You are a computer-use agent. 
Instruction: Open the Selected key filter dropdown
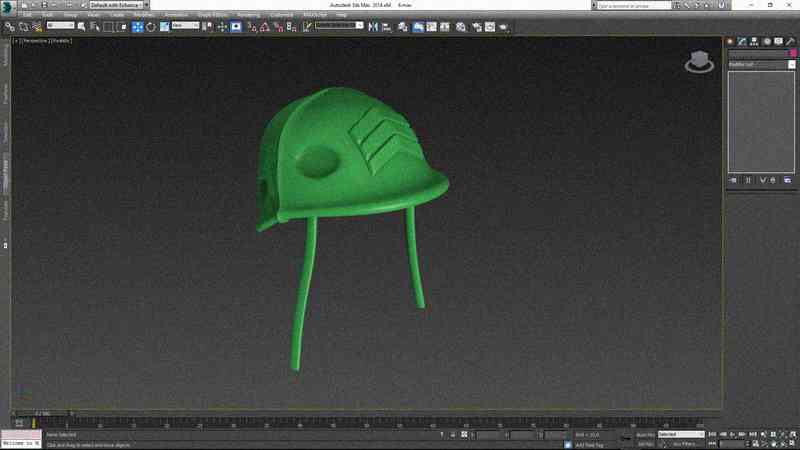(x=681, y=434)
